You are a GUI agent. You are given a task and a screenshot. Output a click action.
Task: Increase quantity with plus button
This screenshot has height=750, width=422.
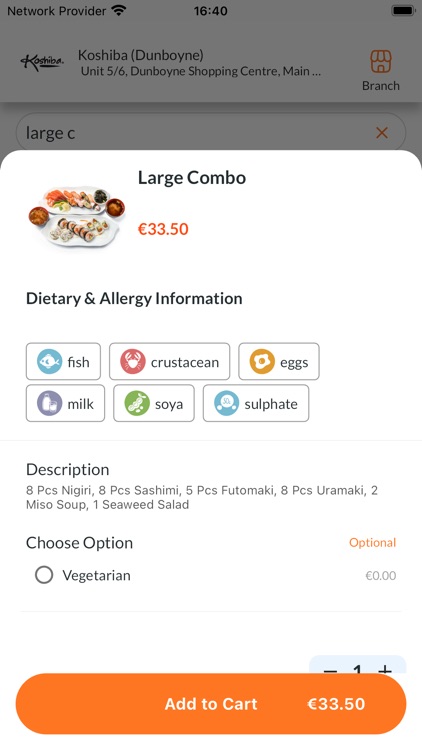[385, 669]
